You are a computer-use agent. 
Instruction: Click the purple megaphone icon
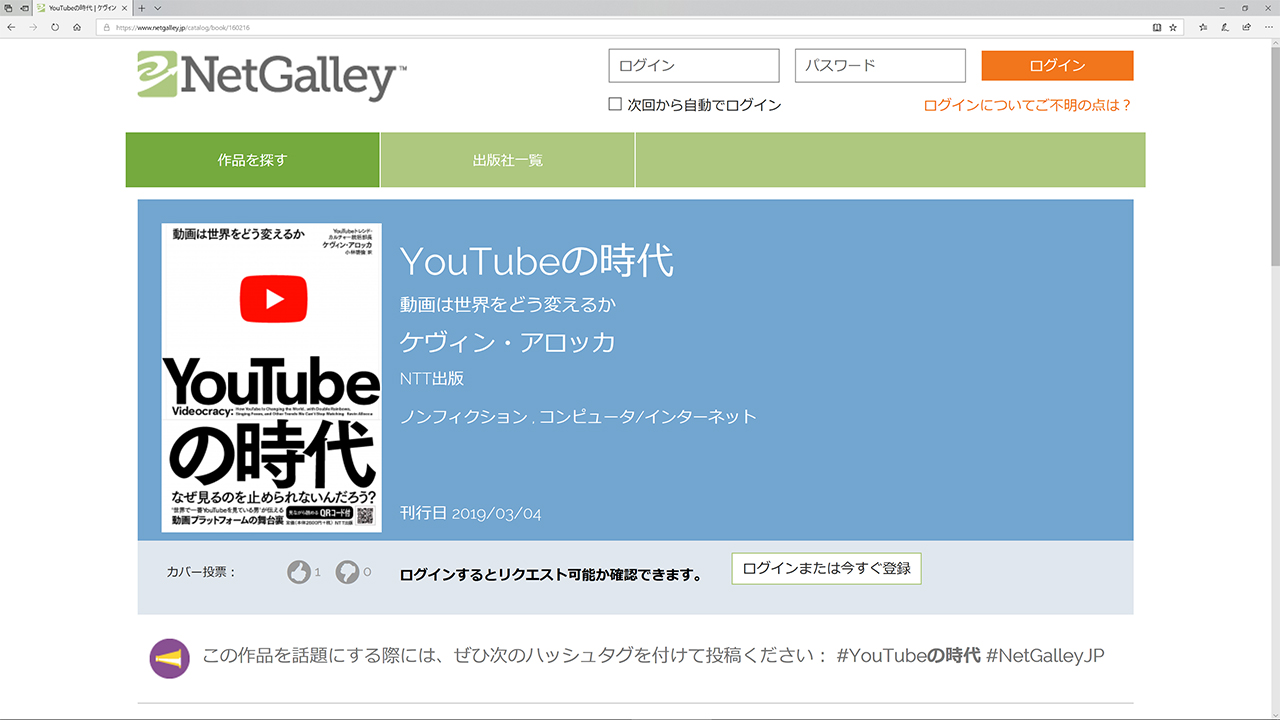click(169, 658)
